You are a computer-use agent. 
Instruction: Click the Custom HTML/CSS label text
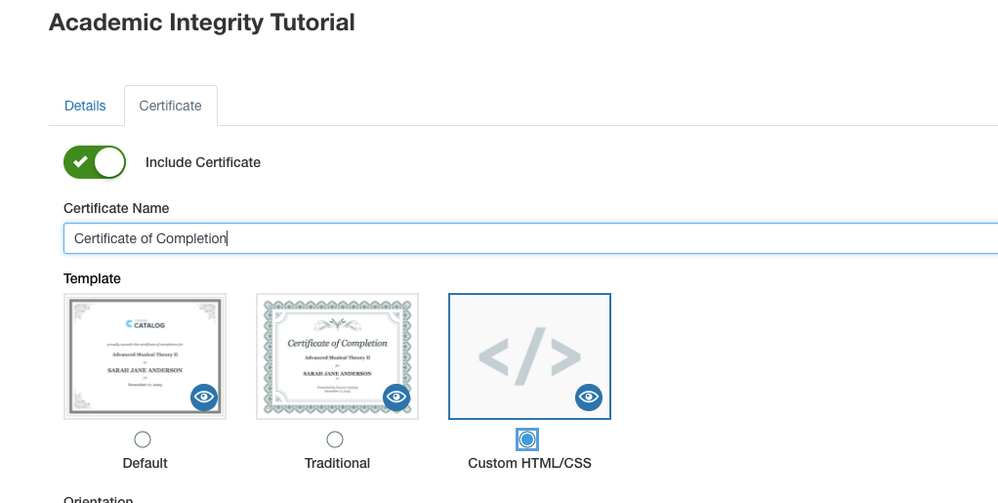[529, 463]
